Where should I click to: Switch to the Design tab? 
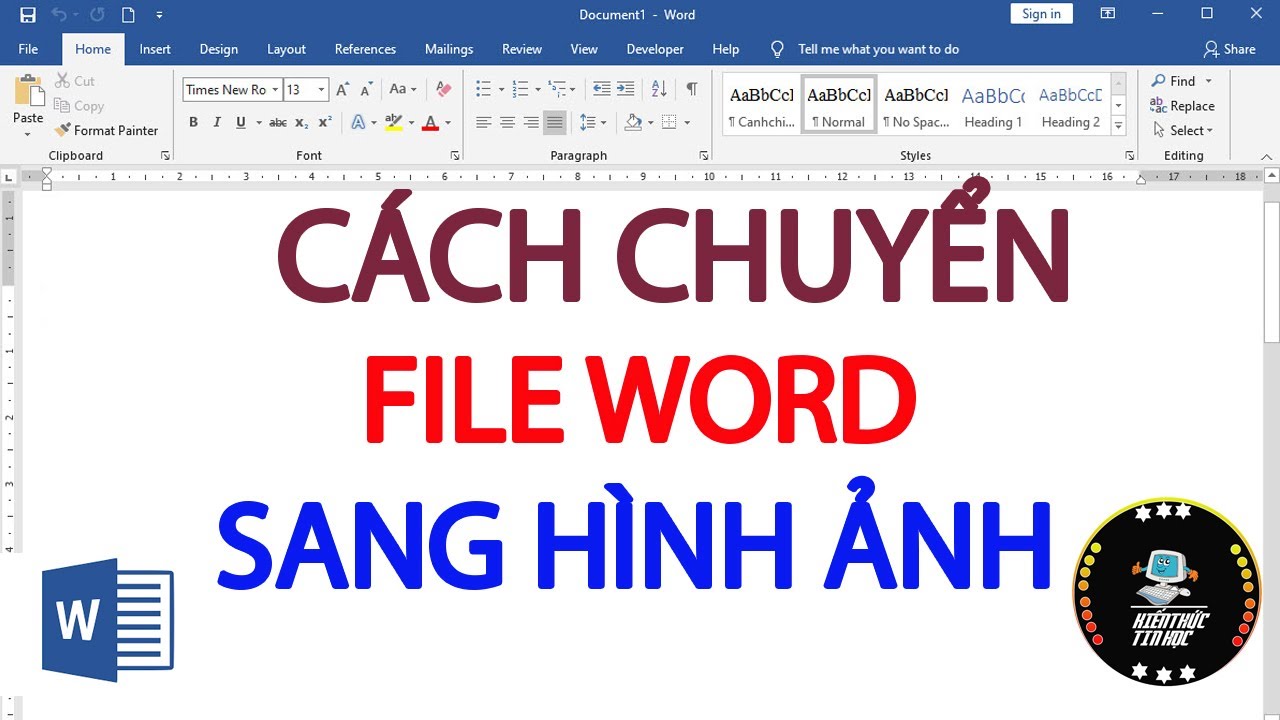(218, 49)
